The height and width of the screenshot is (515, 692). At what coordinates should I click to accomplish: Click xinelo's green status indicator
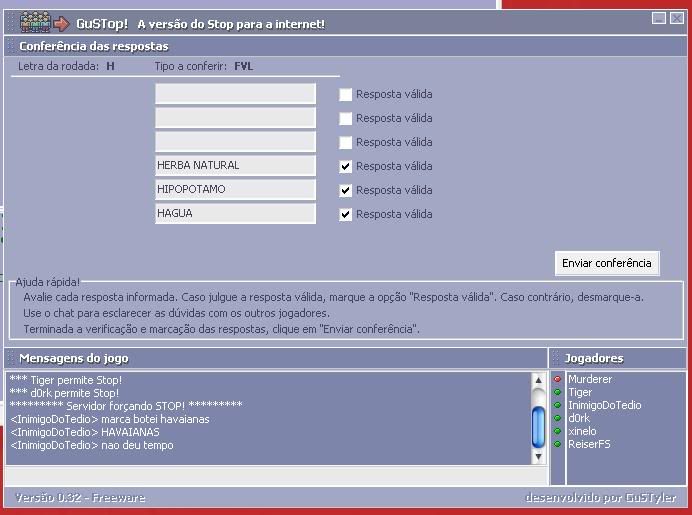[x=557, y=431]
